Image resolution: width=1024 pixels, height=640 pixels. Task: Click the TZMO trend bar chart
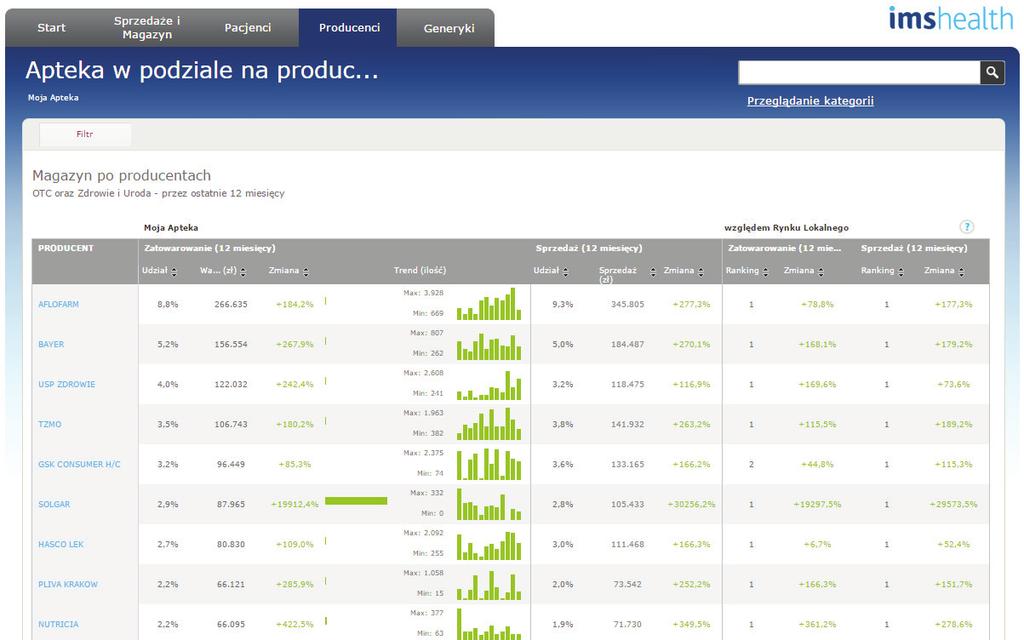point(489,424)
